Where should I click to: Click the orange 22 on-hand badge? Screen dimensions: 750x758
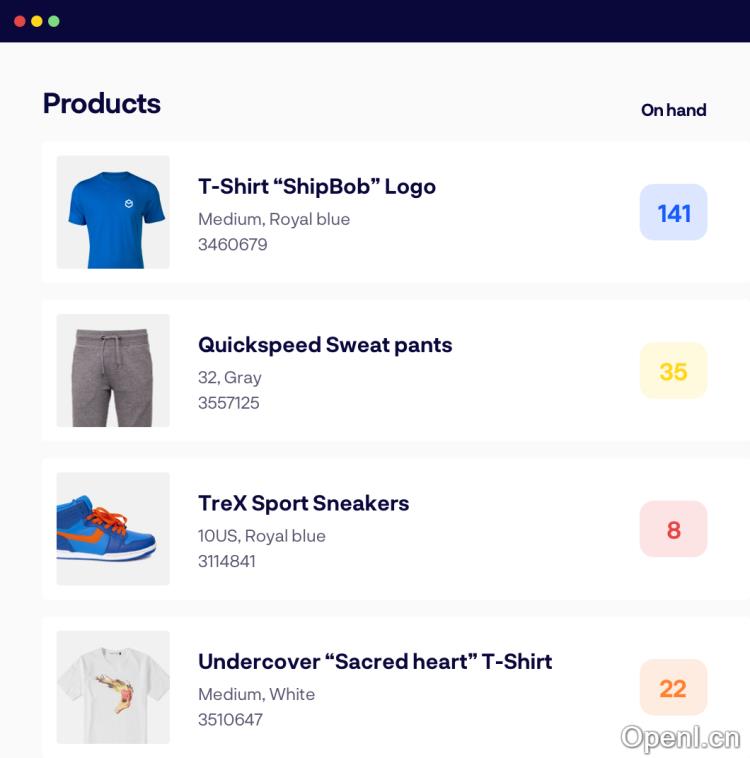(x=673, y=687)
